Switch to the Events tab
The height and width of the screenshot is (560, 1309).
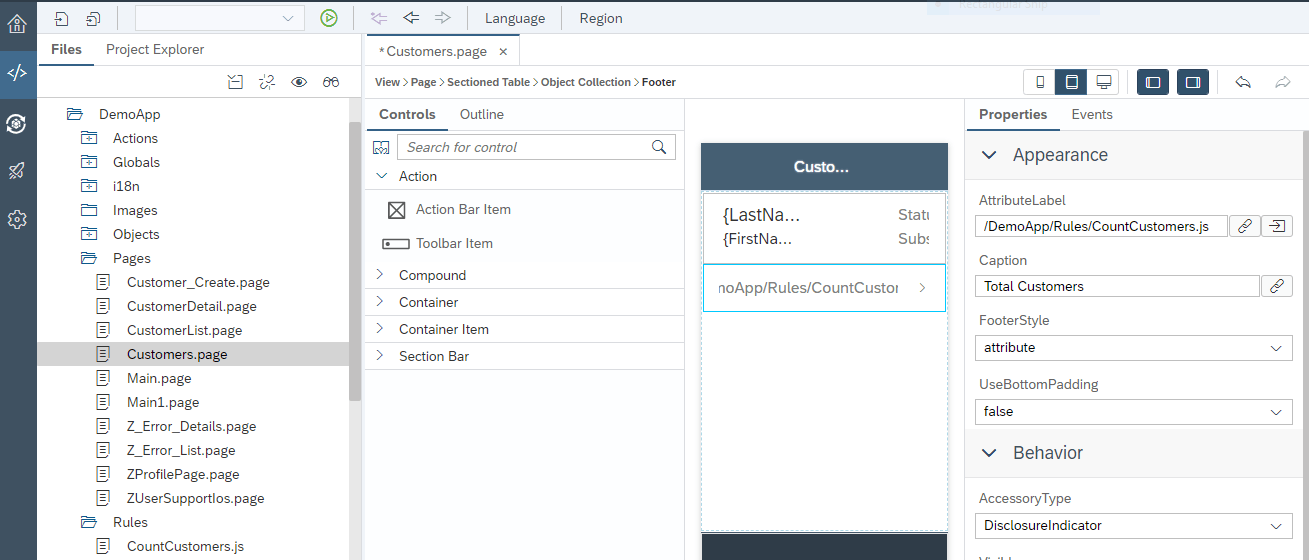pos(1091,114)
